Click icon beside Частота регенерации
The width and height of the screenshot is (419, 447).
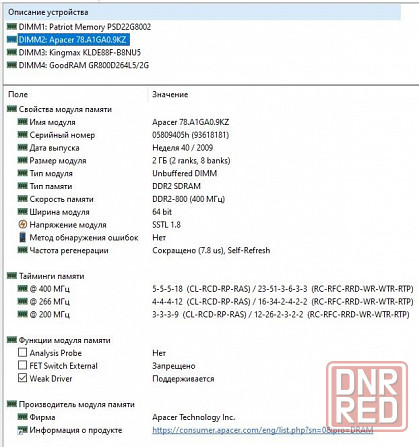[x=22, y=250]
